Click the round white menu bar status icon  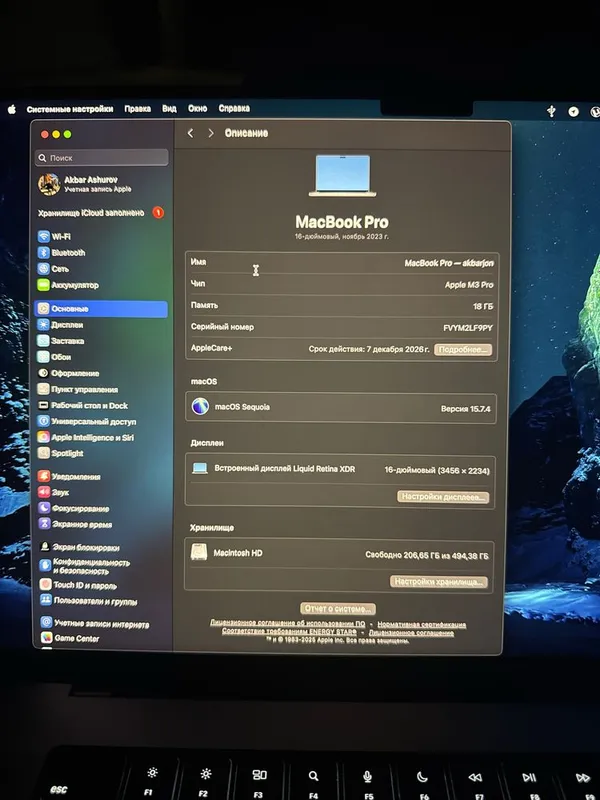tap(573, 111)
